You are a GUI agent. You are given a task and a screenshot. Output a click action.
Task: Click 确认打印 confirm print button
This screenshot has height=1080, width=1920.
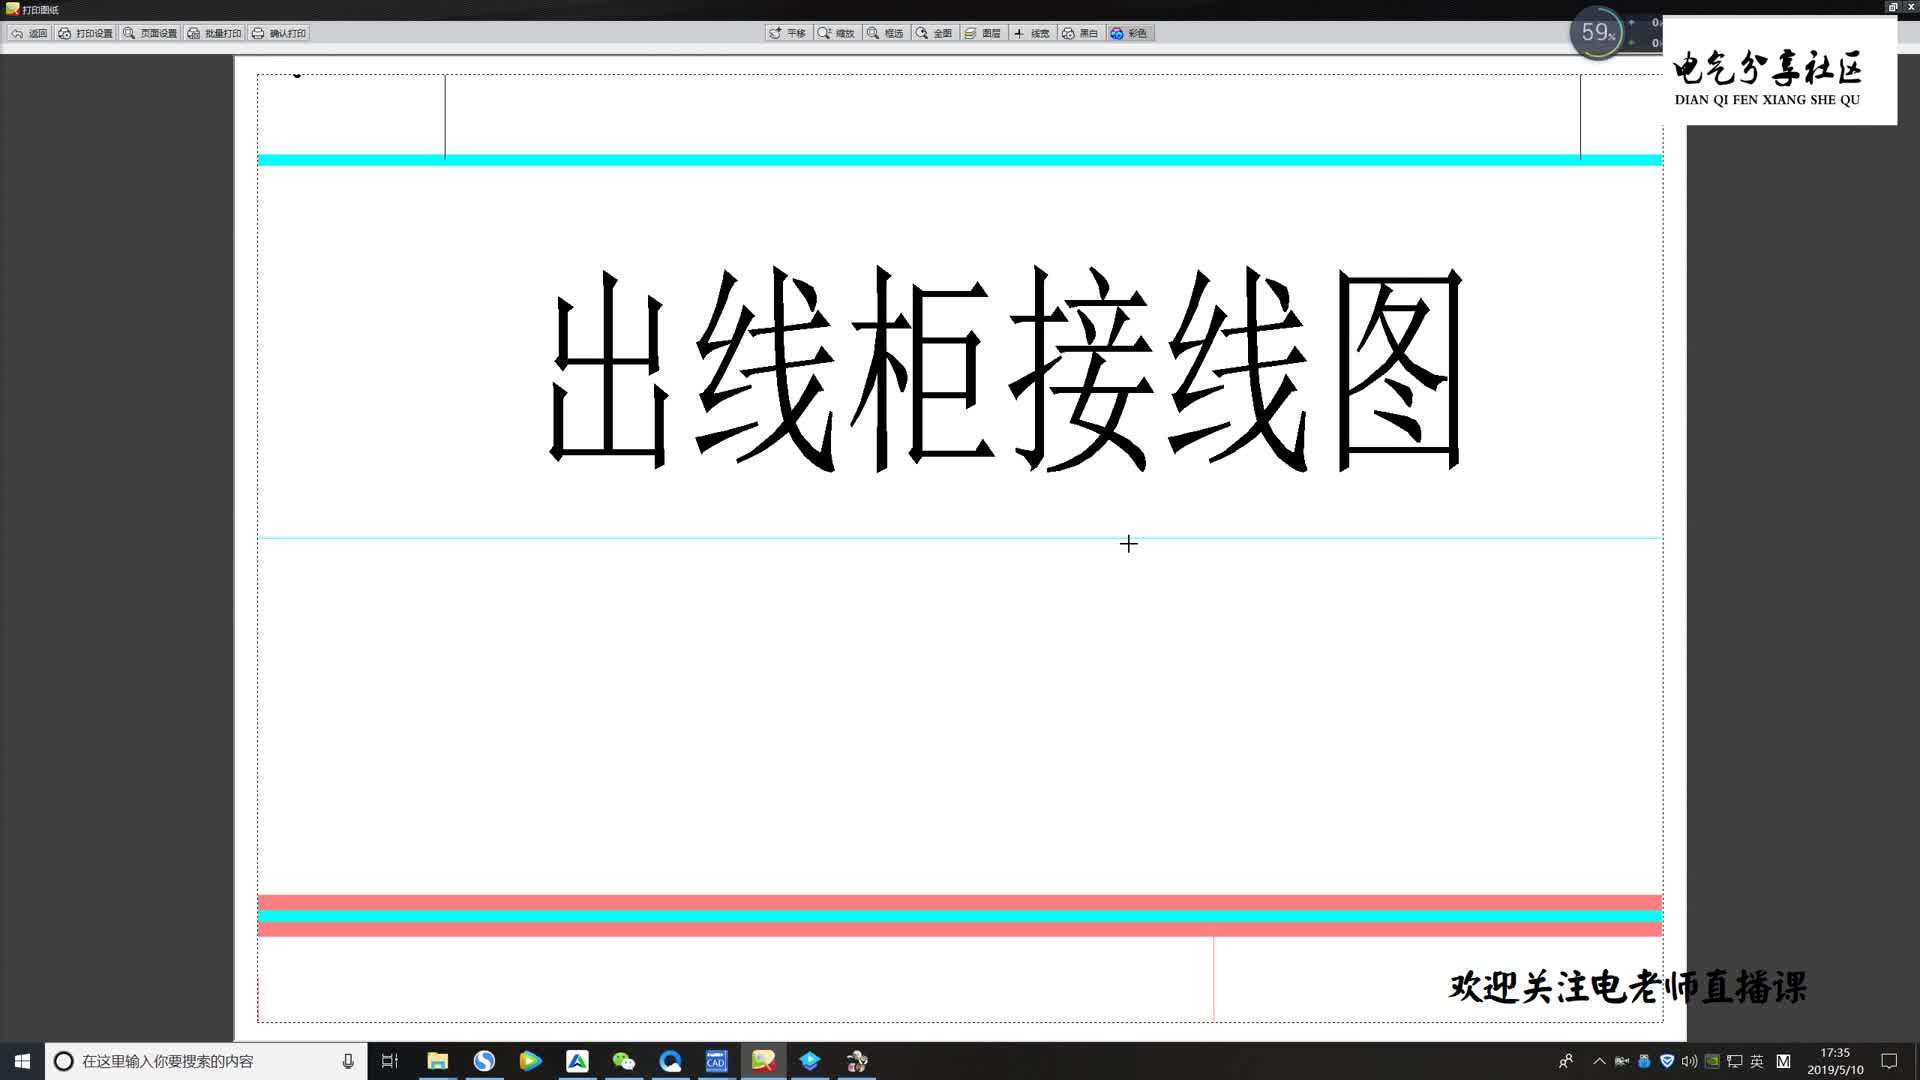[x=279, y=33]
